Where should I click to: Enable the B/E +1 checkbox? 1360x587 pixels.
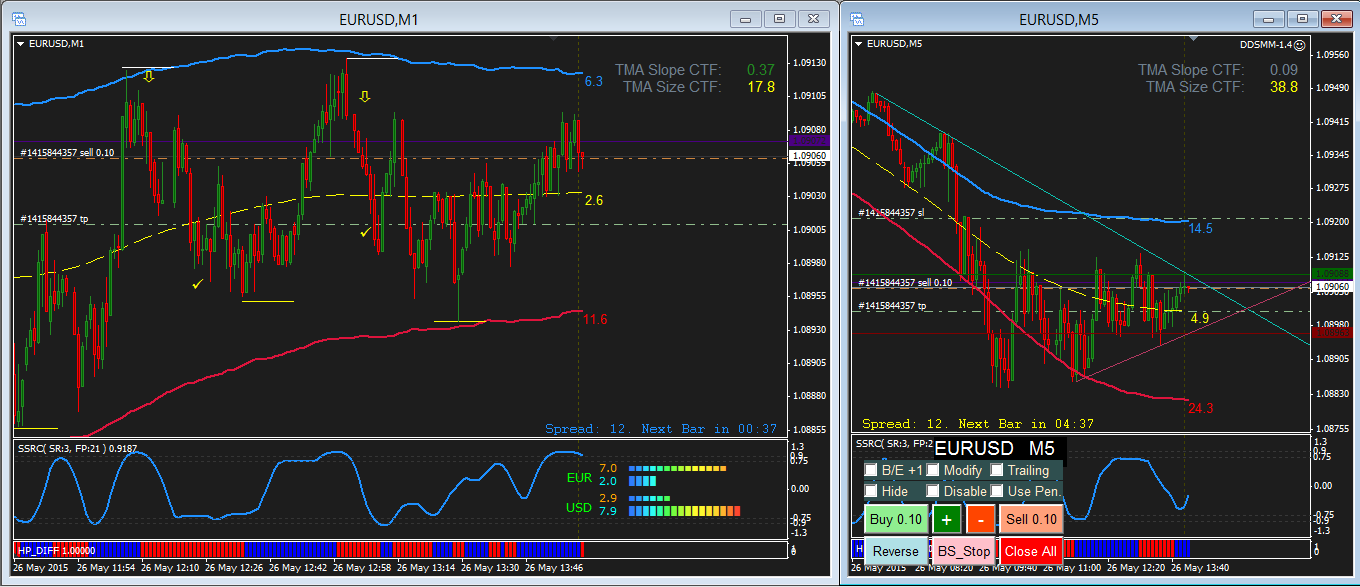click(871, 470)
